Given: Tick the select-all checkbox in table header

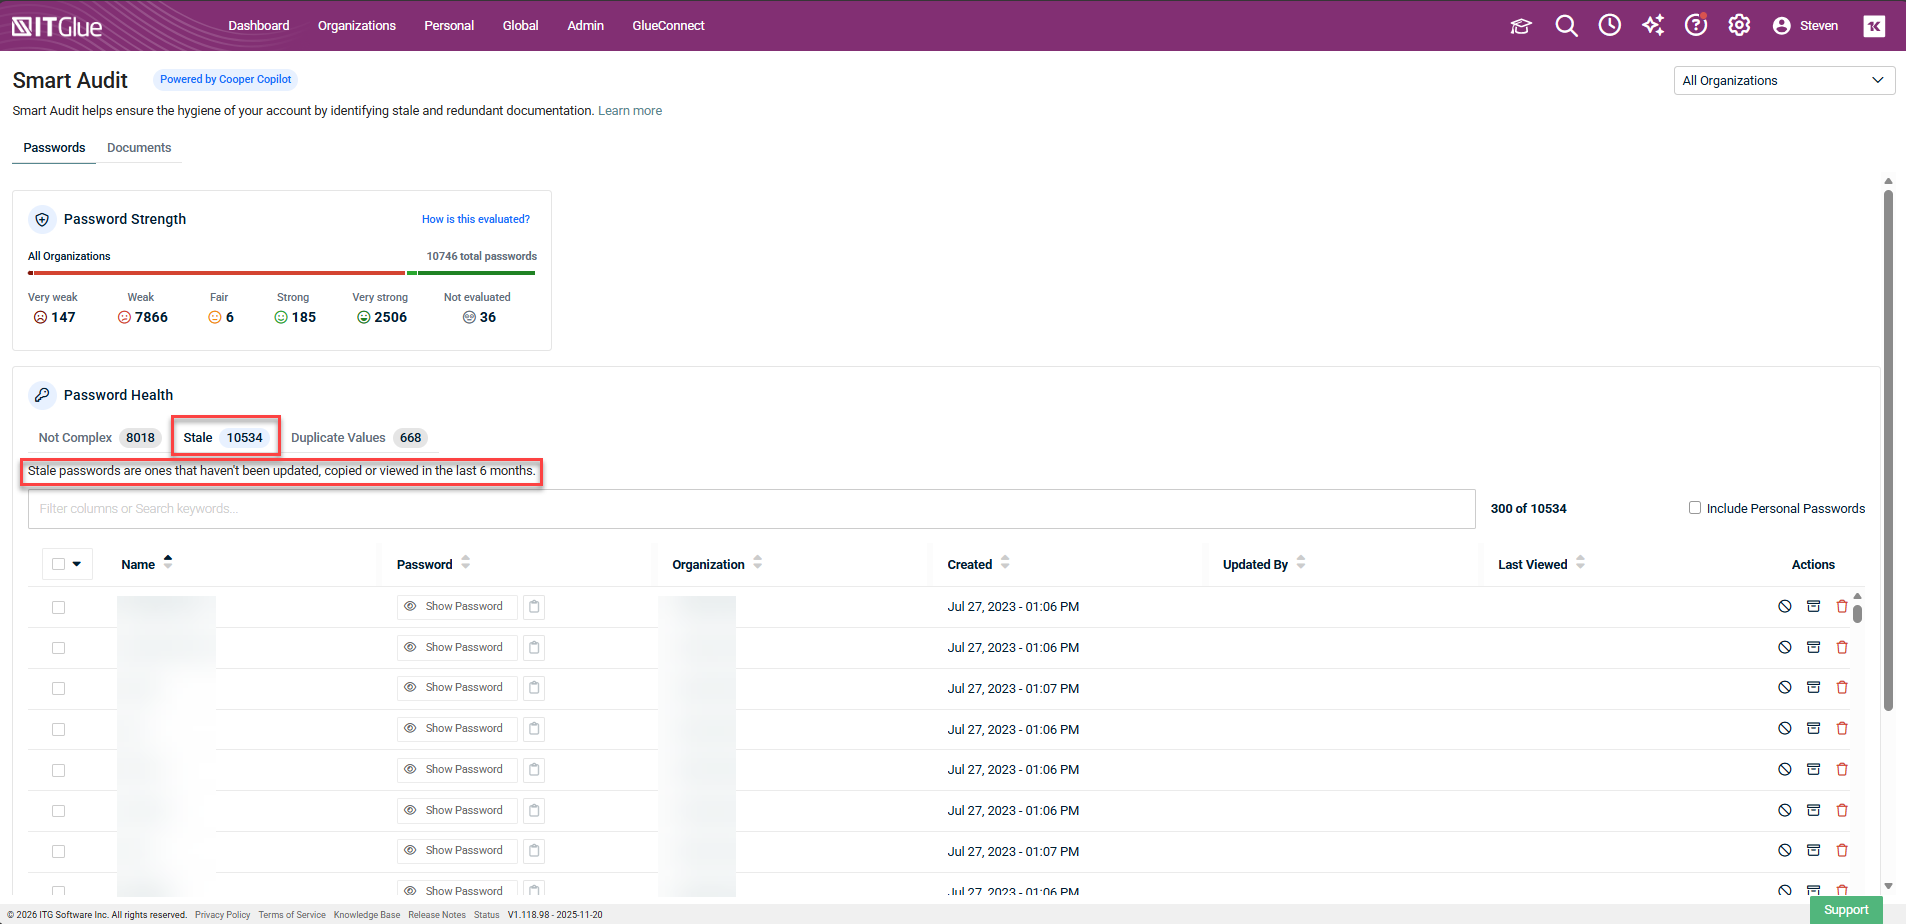Looking at the screenshot, I should 58,564.
